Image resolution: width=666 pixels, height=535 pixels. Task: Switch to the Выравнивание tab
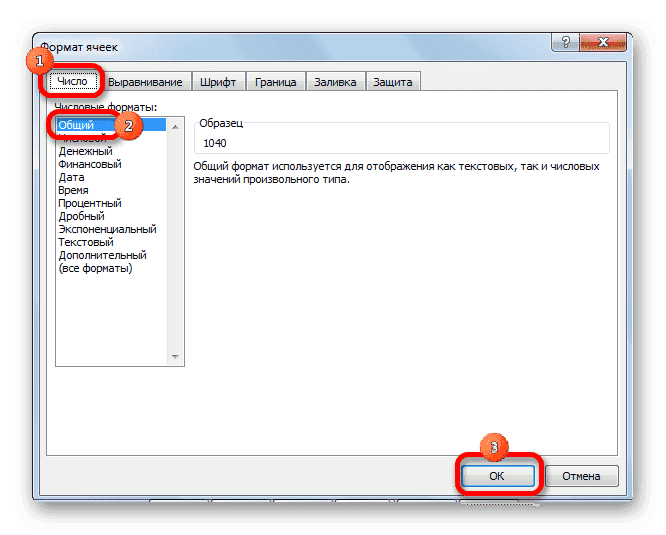(145, 82)
